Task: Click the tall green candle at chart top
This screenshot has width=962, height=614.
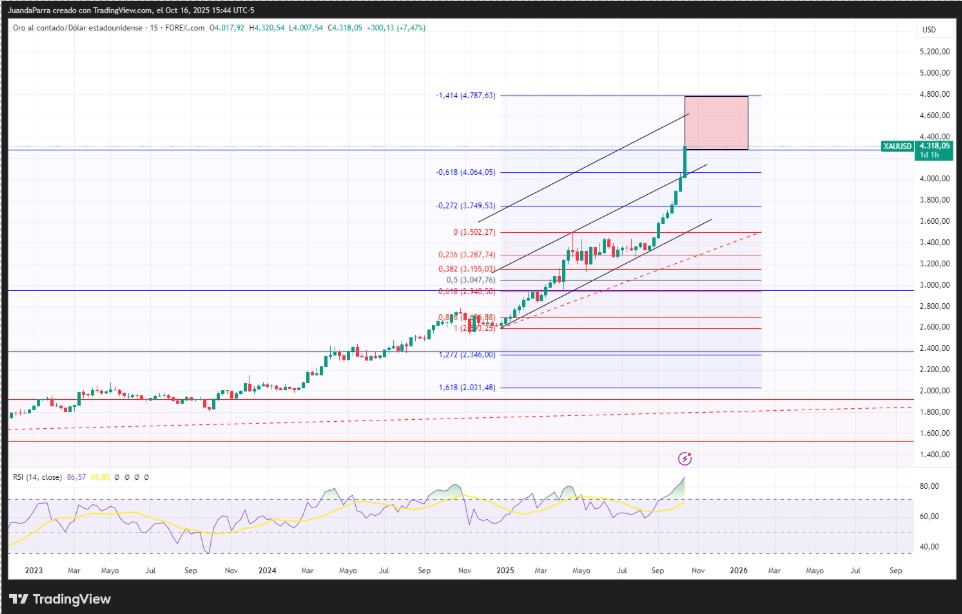Action: click(x=684, y=160)
